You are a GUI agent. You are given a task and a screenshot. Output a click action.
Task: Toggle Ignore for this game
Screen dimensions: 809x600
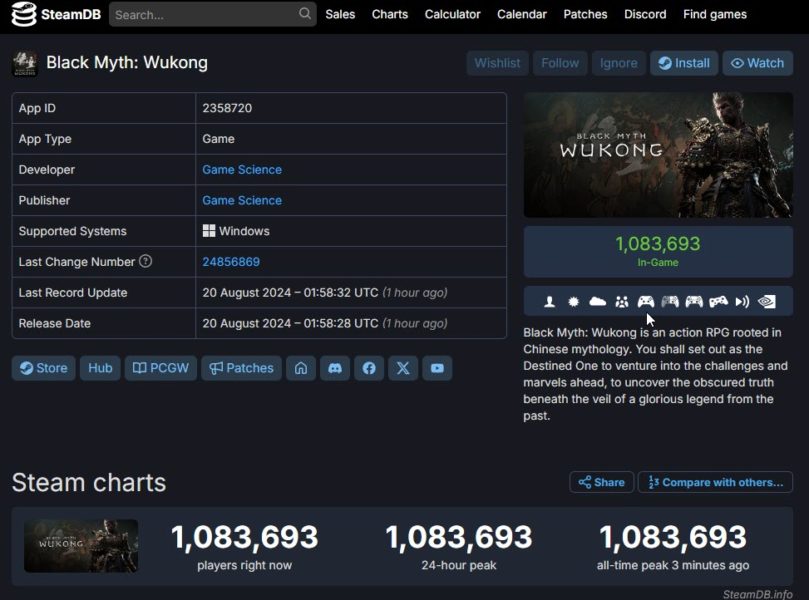pyautogui.click(x=618, y=63)
